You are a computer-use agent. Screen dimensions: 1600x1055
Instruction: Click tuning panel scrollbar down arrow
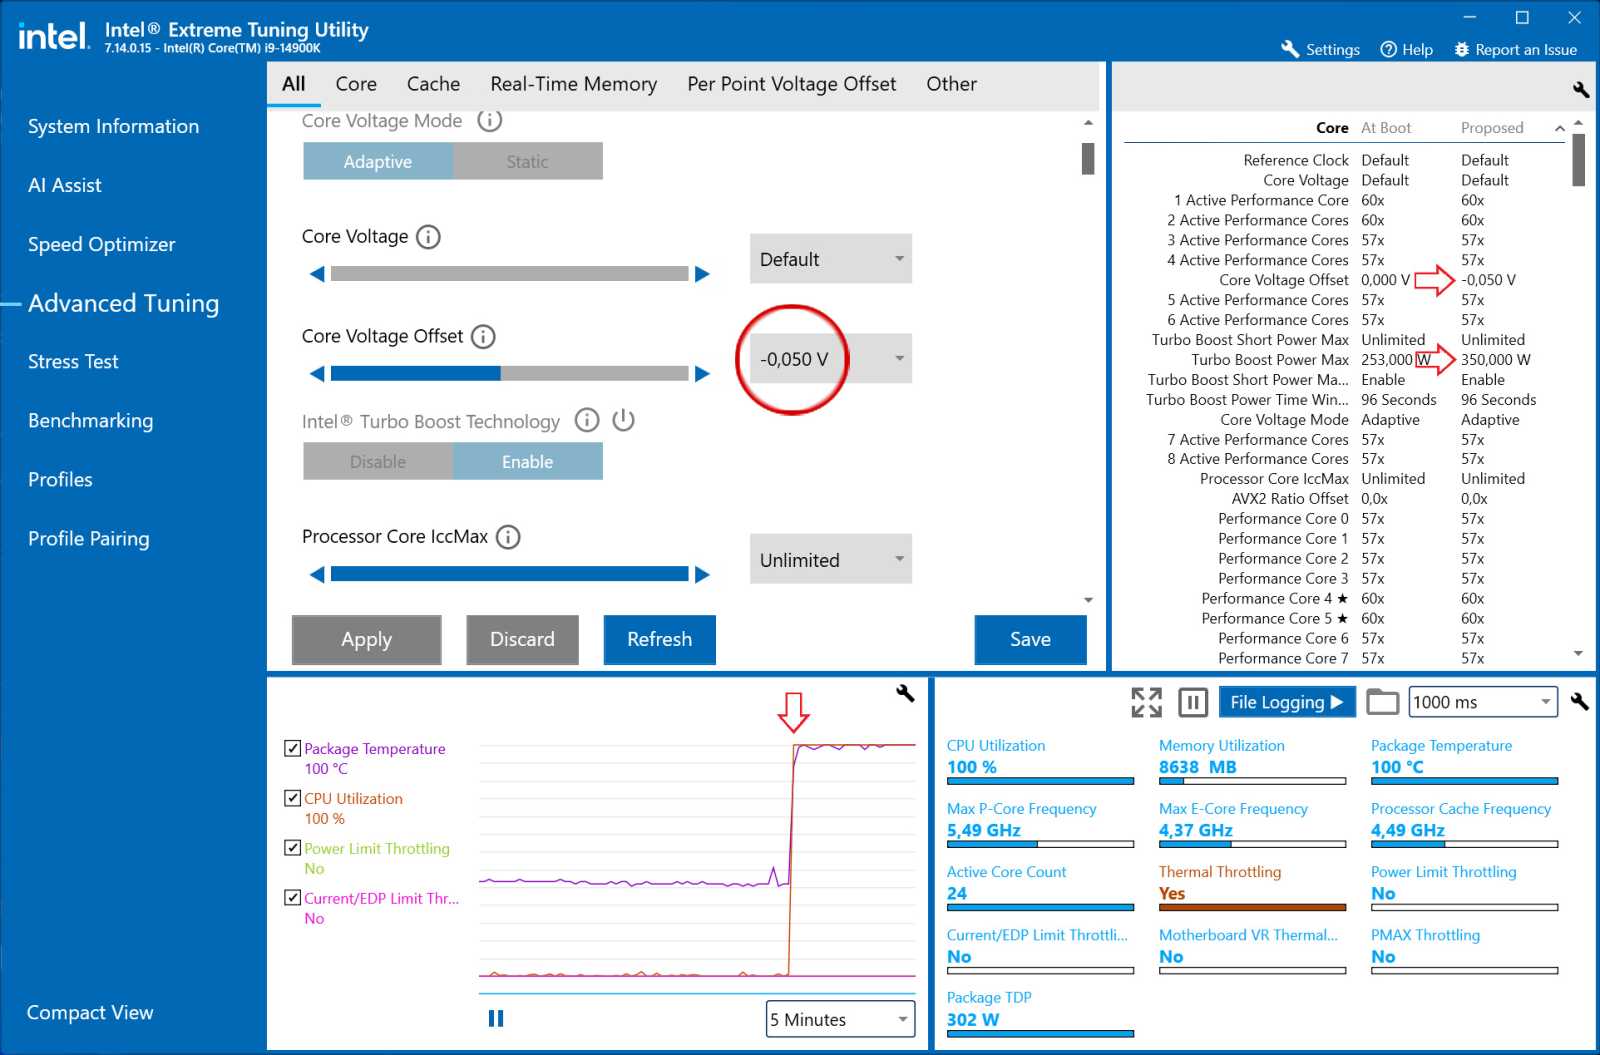1088,600
